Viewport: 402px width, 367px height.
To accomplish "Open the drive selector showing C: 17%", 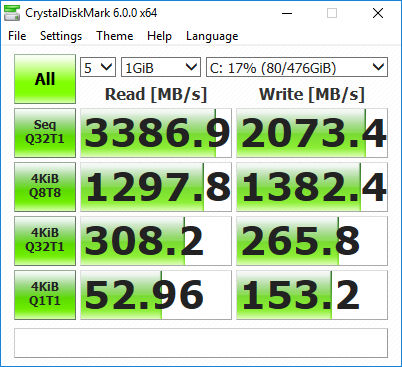I will (297, 67).
